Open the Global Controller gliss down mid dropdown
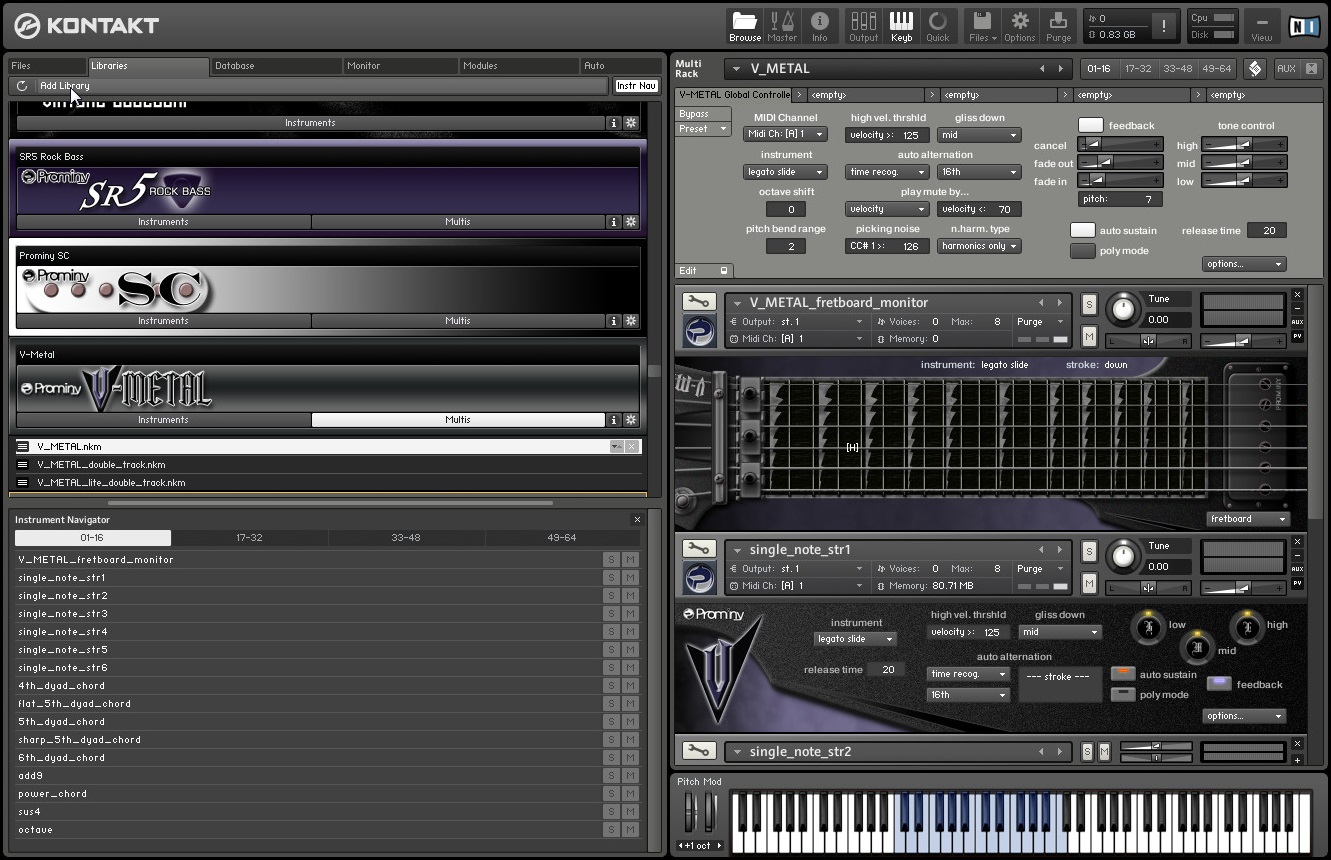The width and height of the screenshot is (1331, 860). 979,135
